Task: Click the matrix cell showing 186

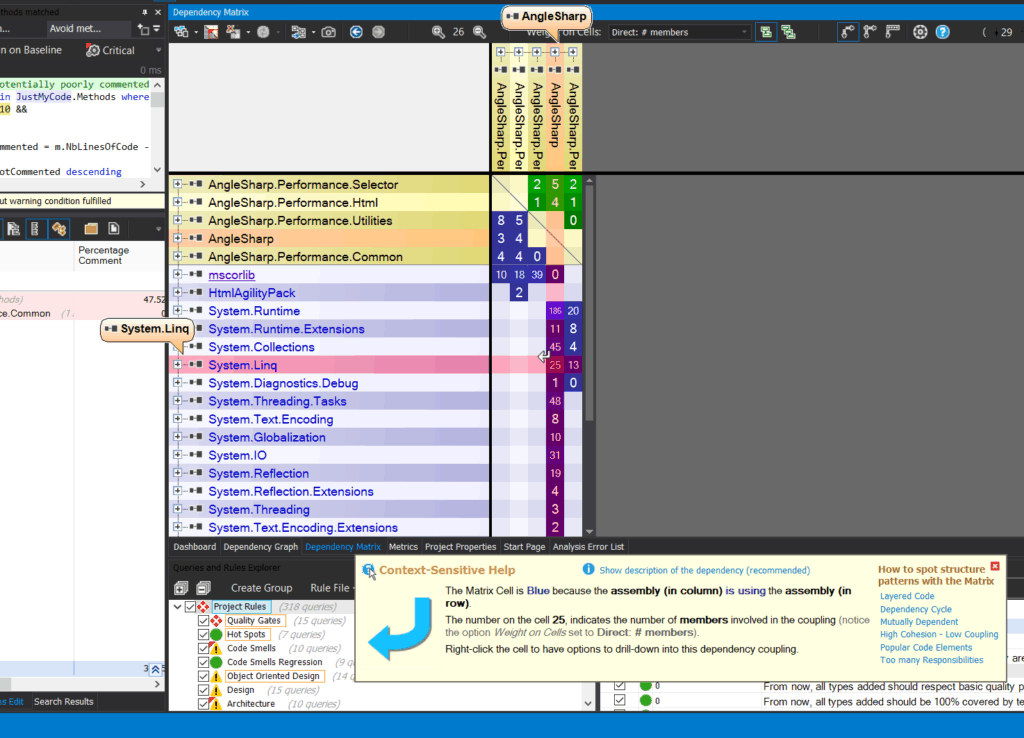Action: (555, 311)
